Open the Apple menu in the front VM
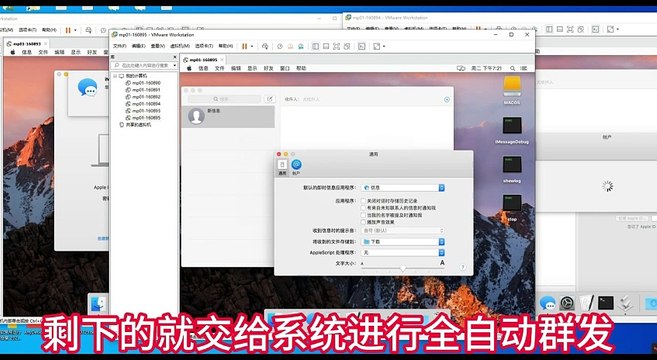This screenshot has height=360, width=657. pyautogui.click(x=189, y=68)
